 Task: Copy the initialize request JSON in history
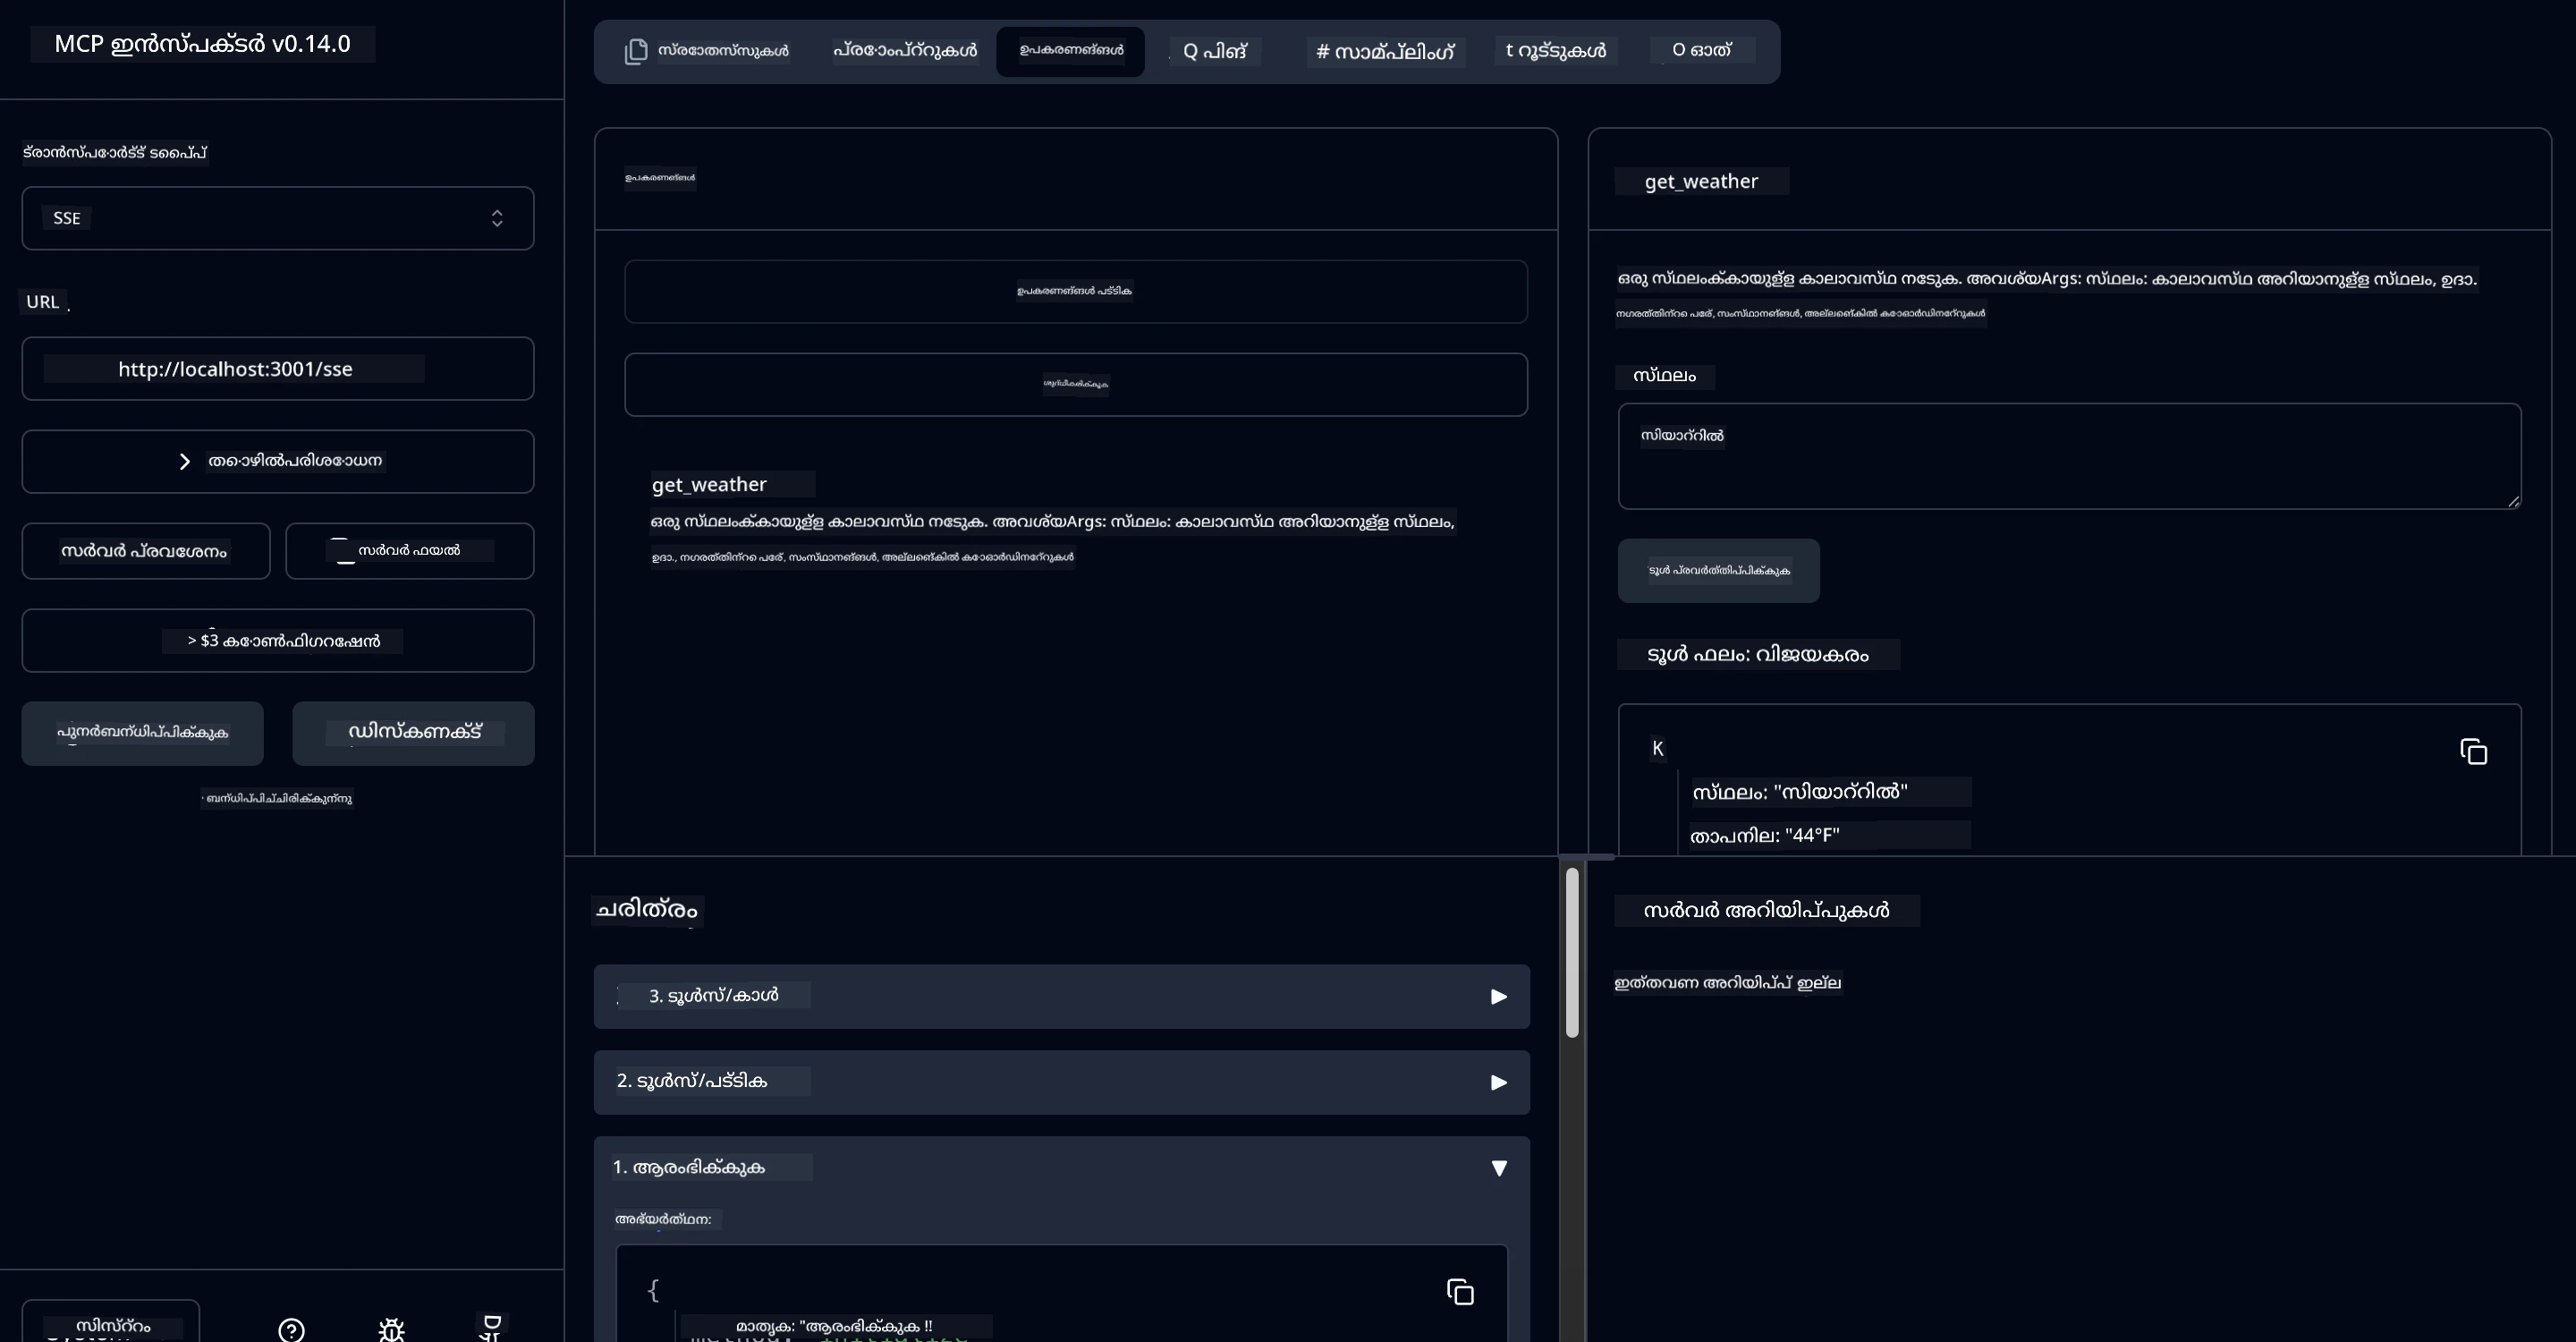pyautogui.click(x=1460, y=1292)
